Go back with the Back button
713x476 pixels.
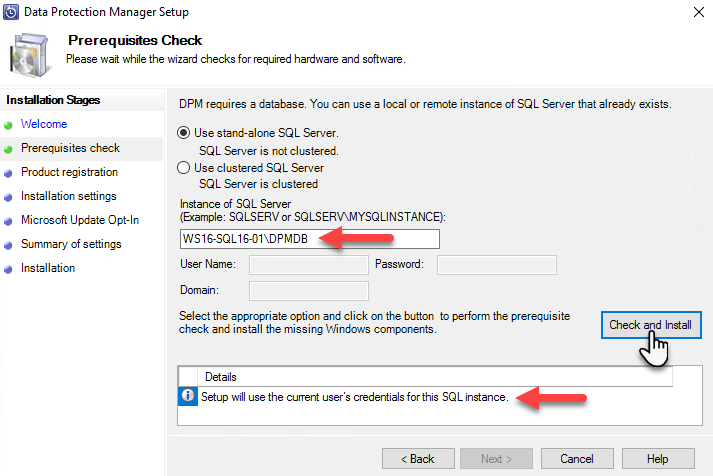pyautogui.click(x=418, y=459)
